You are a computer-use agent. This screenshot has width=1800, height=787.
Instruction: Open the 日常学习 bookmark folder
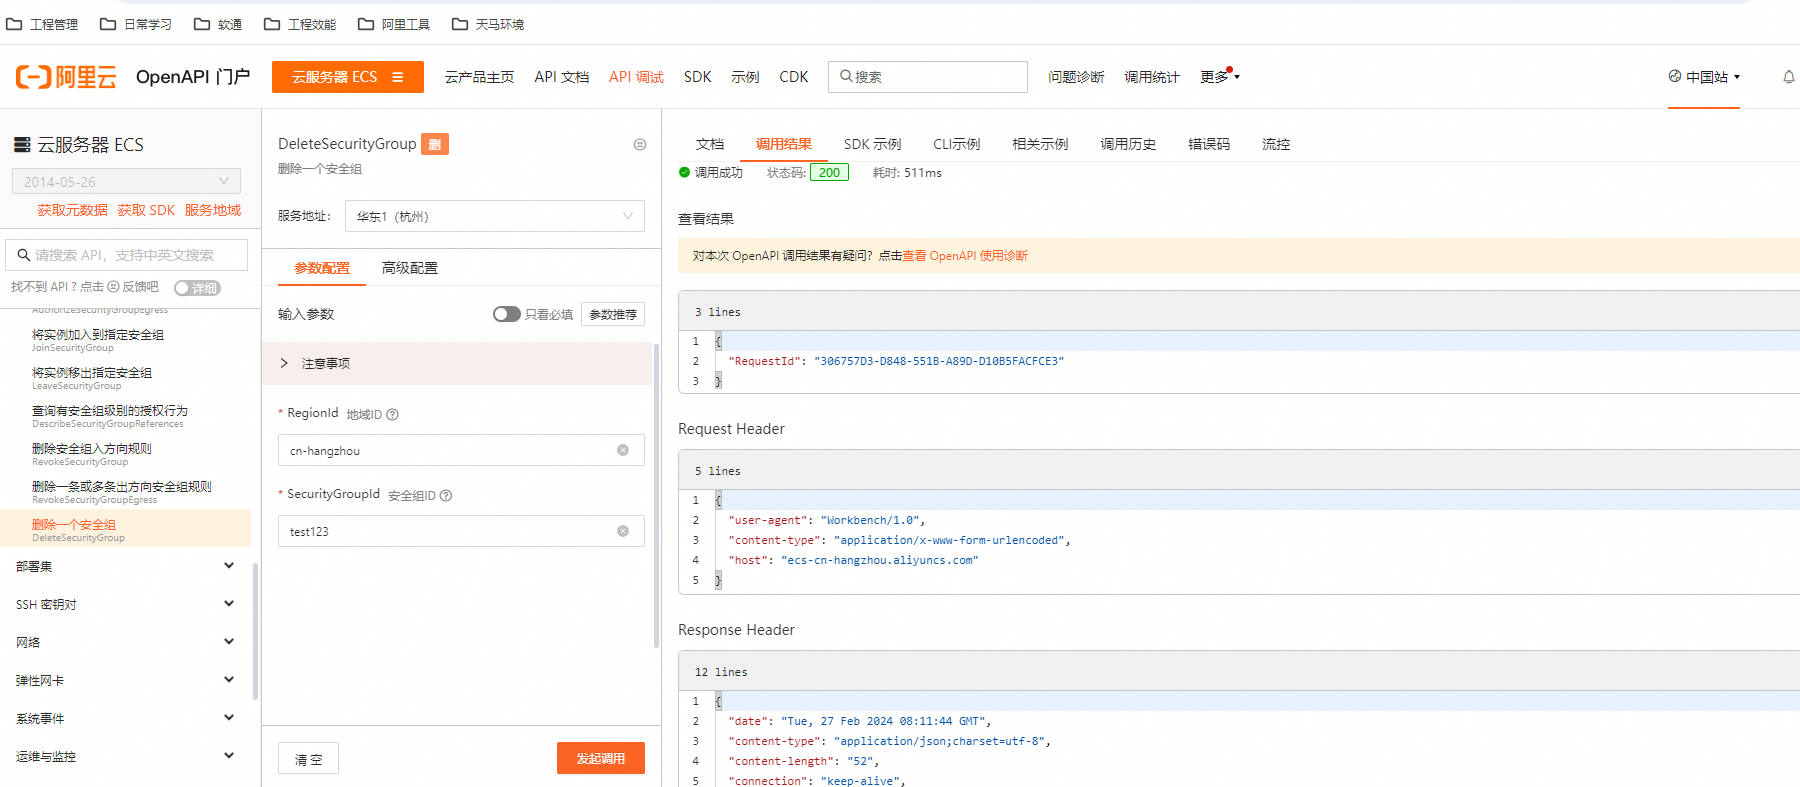coord(136,24)
